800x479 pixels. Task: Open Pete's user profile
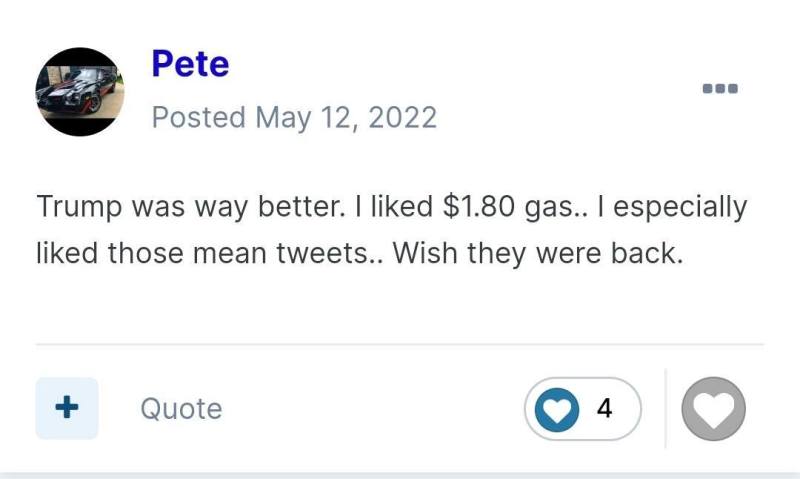pos(190,64)
